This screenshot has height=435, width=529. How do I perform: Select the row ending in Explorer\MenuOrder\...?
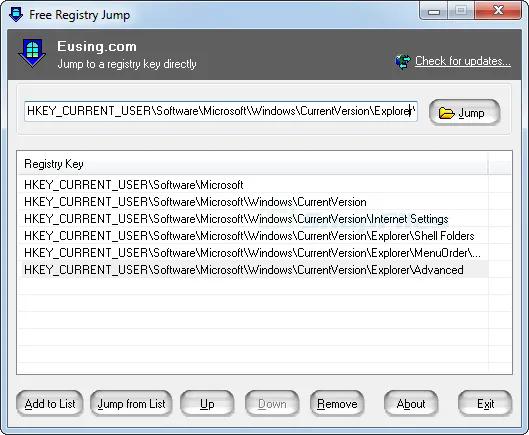(253, 252)
